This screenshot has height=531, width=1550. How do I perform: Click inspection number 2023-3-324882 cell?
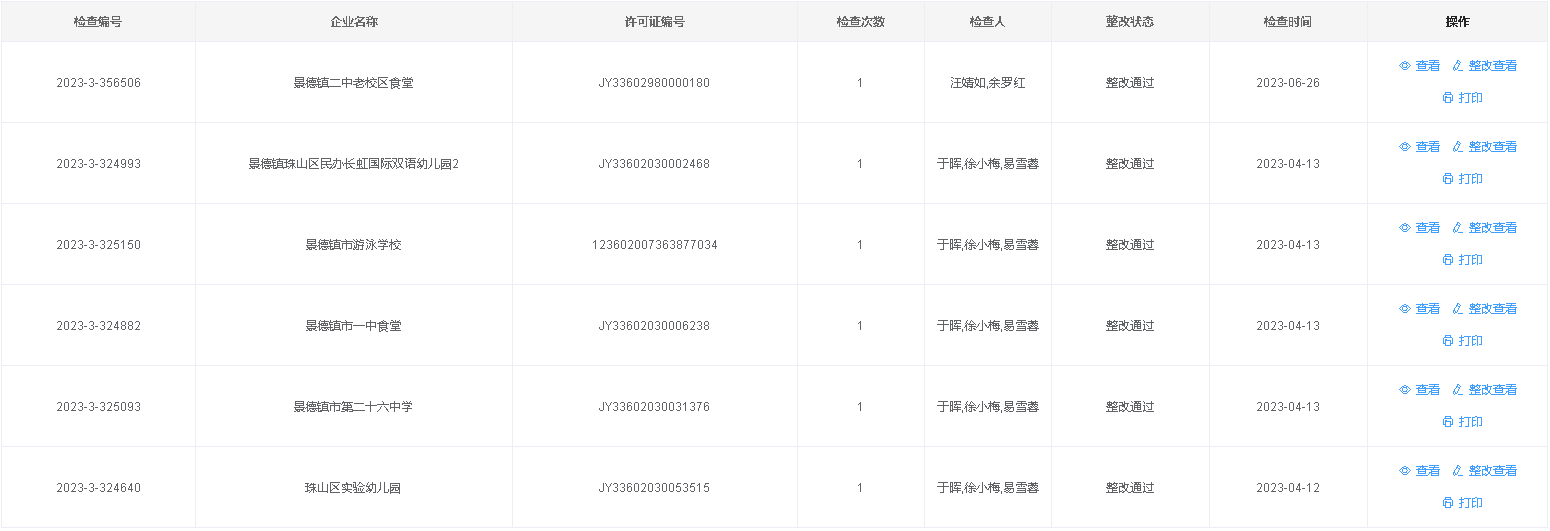(x=98, y=326)
